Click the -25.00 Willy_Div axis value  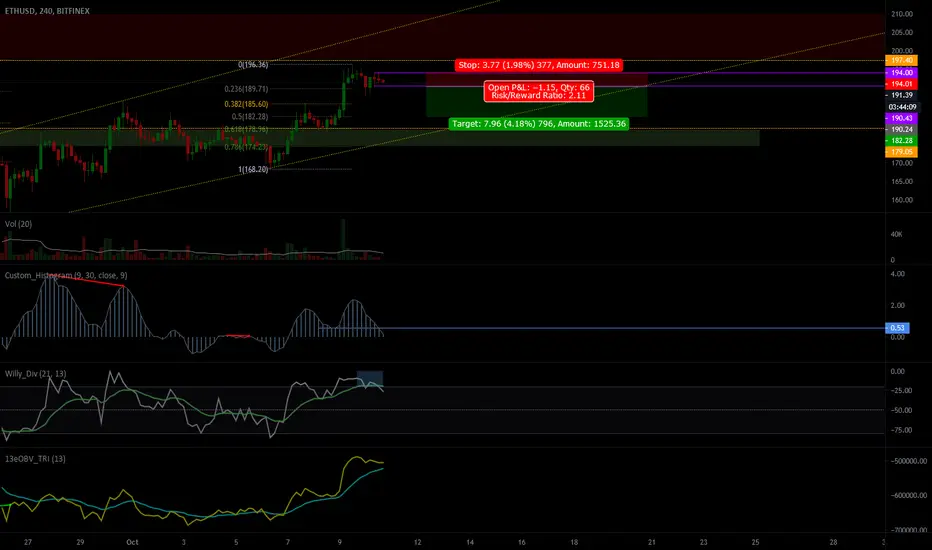tap(901, 391)
